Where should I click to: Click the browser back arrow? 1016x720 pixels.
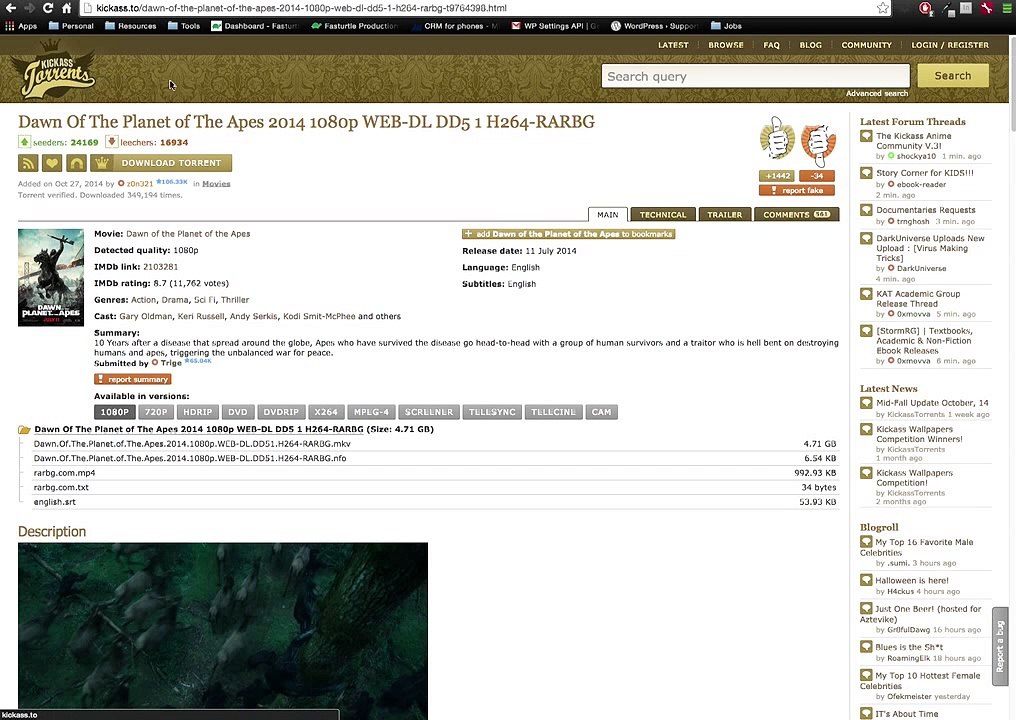pos(10,8)
